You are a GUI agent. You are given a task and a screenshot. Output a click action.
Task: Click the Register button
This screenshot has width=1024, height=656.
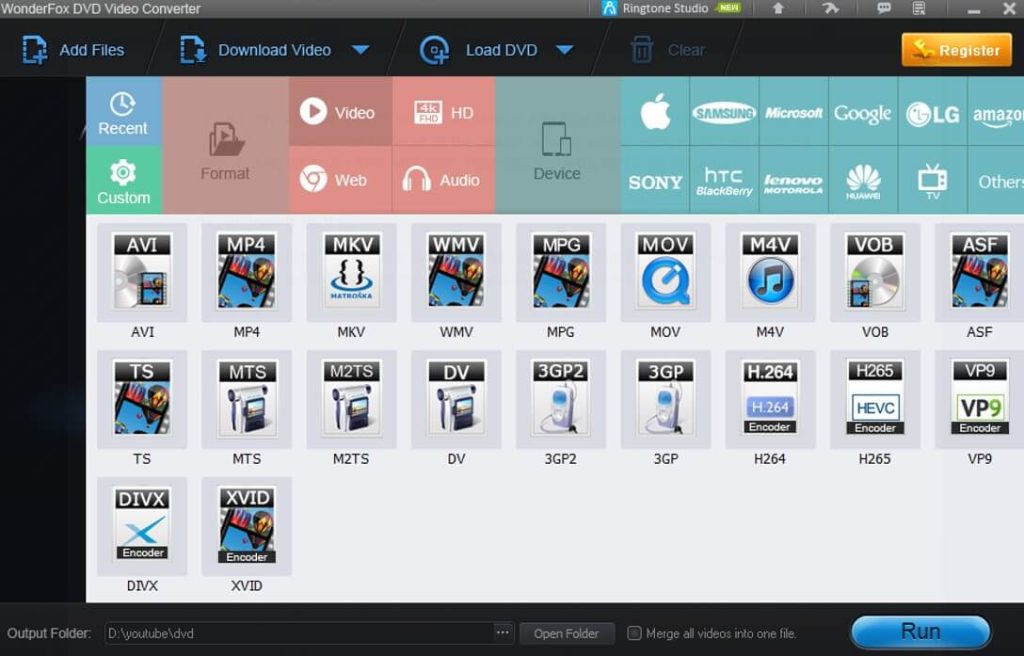(956, 50)
